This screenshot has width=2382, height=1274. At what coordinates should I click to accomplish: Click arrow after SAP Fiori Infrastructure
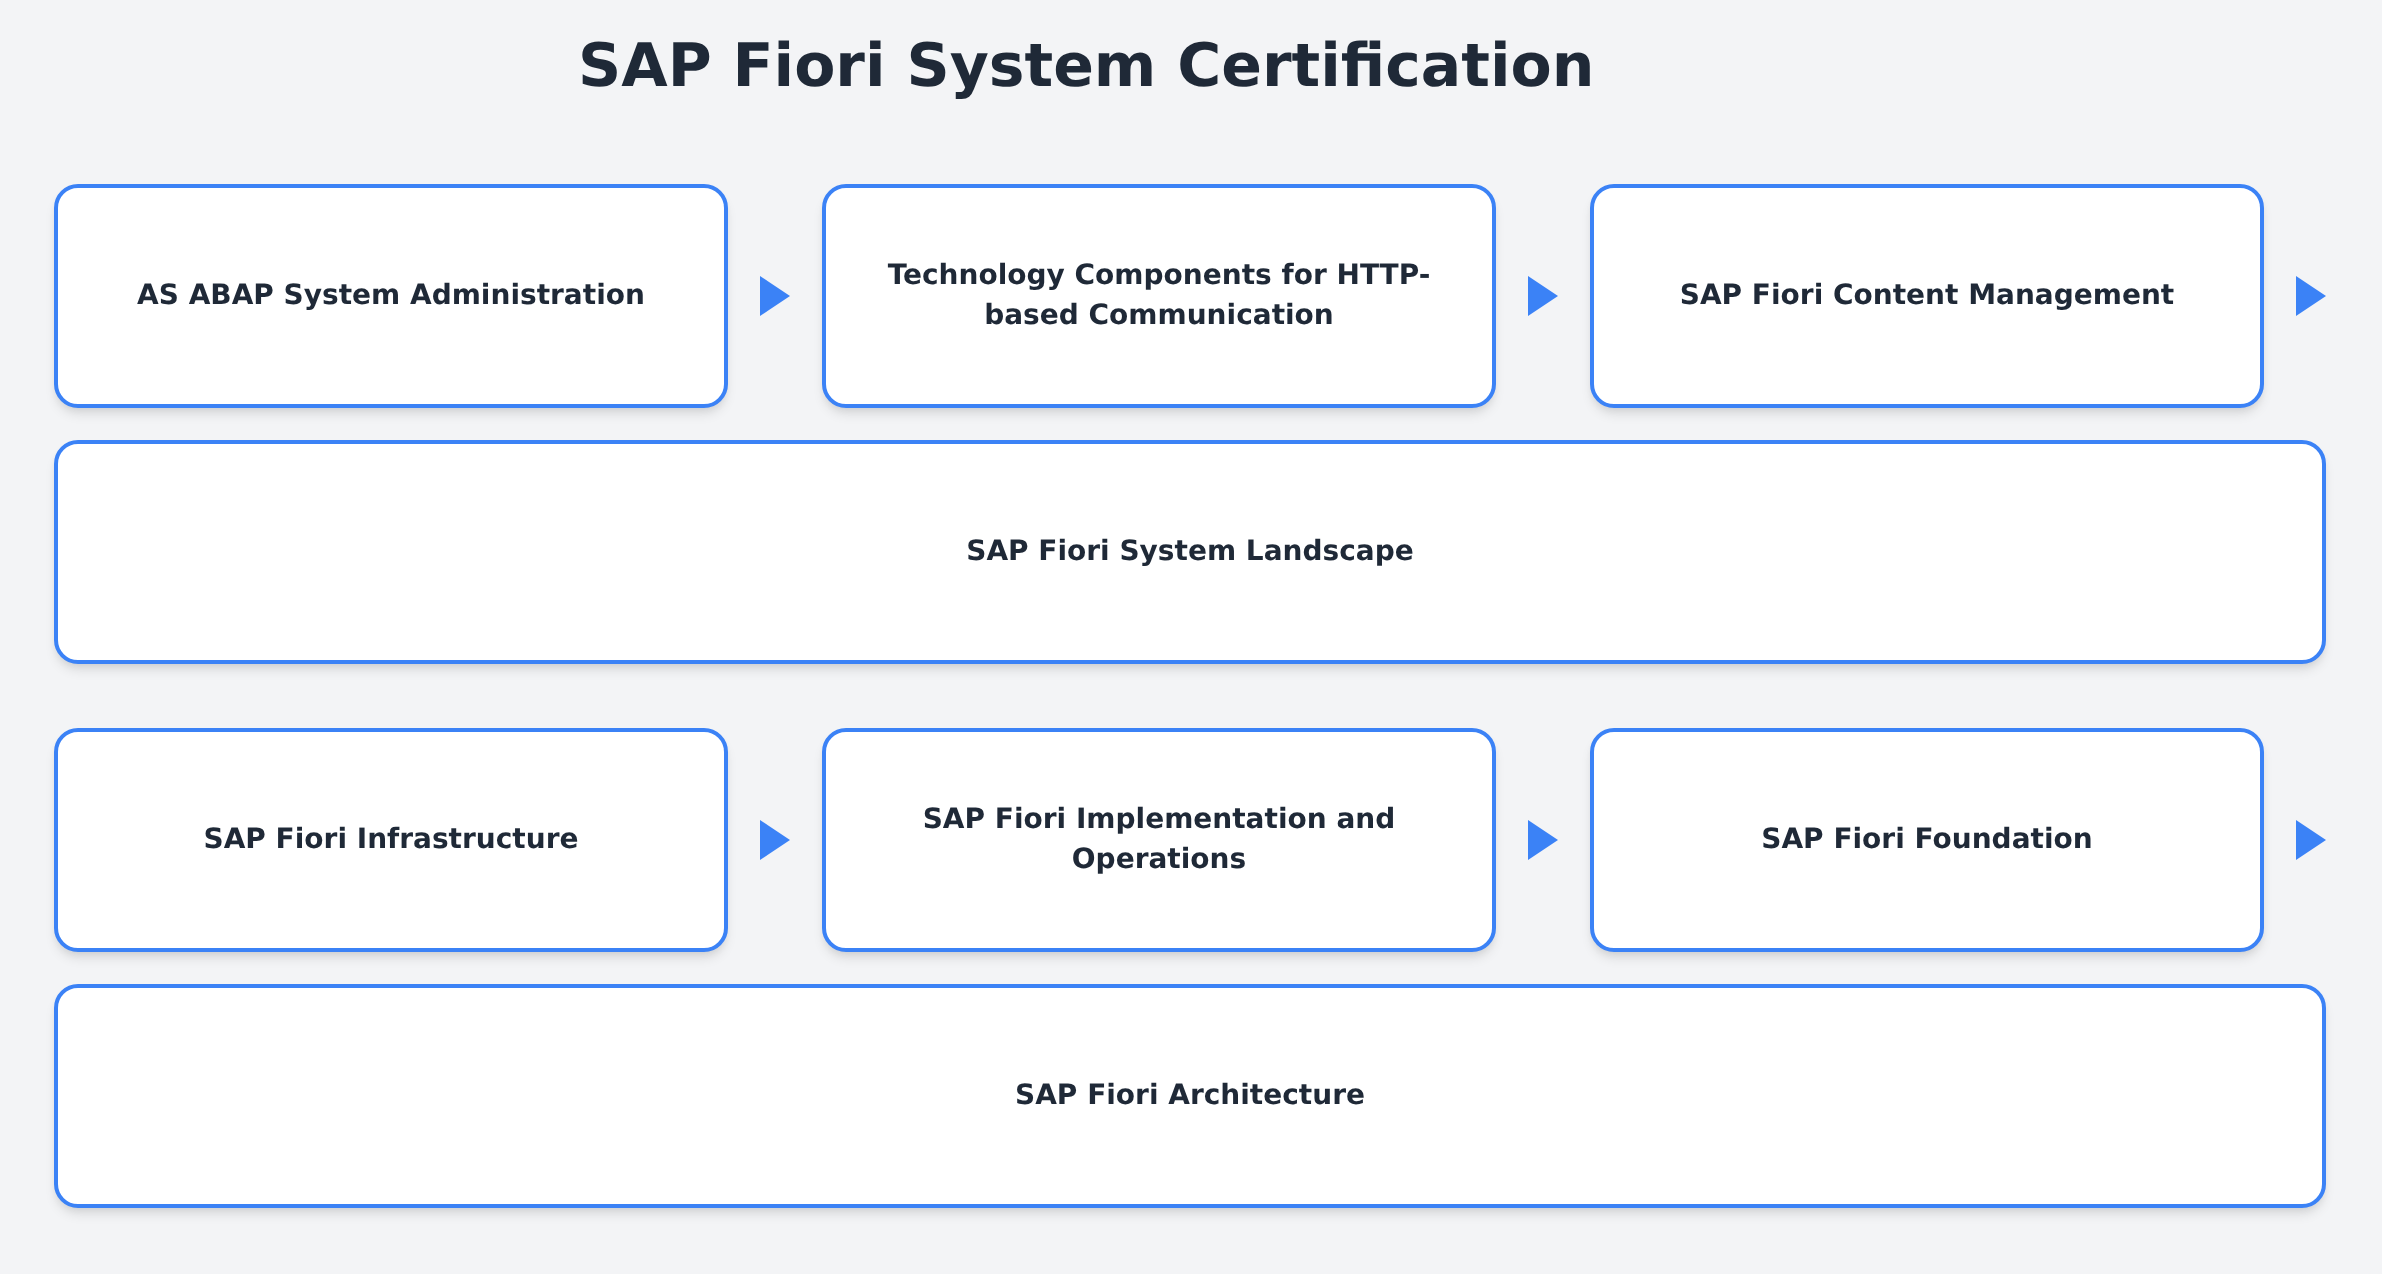(x=773, y=840)
